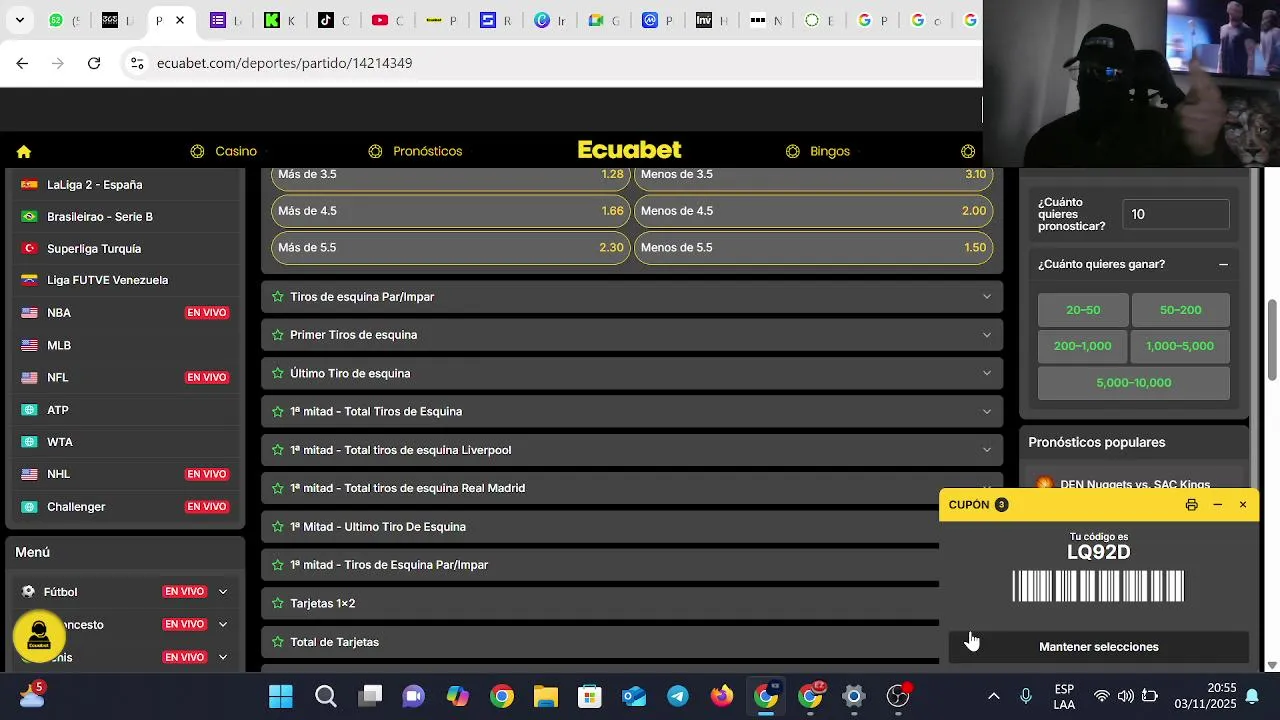Image resolution: width=1280 pixels, height=720 pixels.
Task: Pick Más de 5.5 at 2.30
Action: point(451,247)
